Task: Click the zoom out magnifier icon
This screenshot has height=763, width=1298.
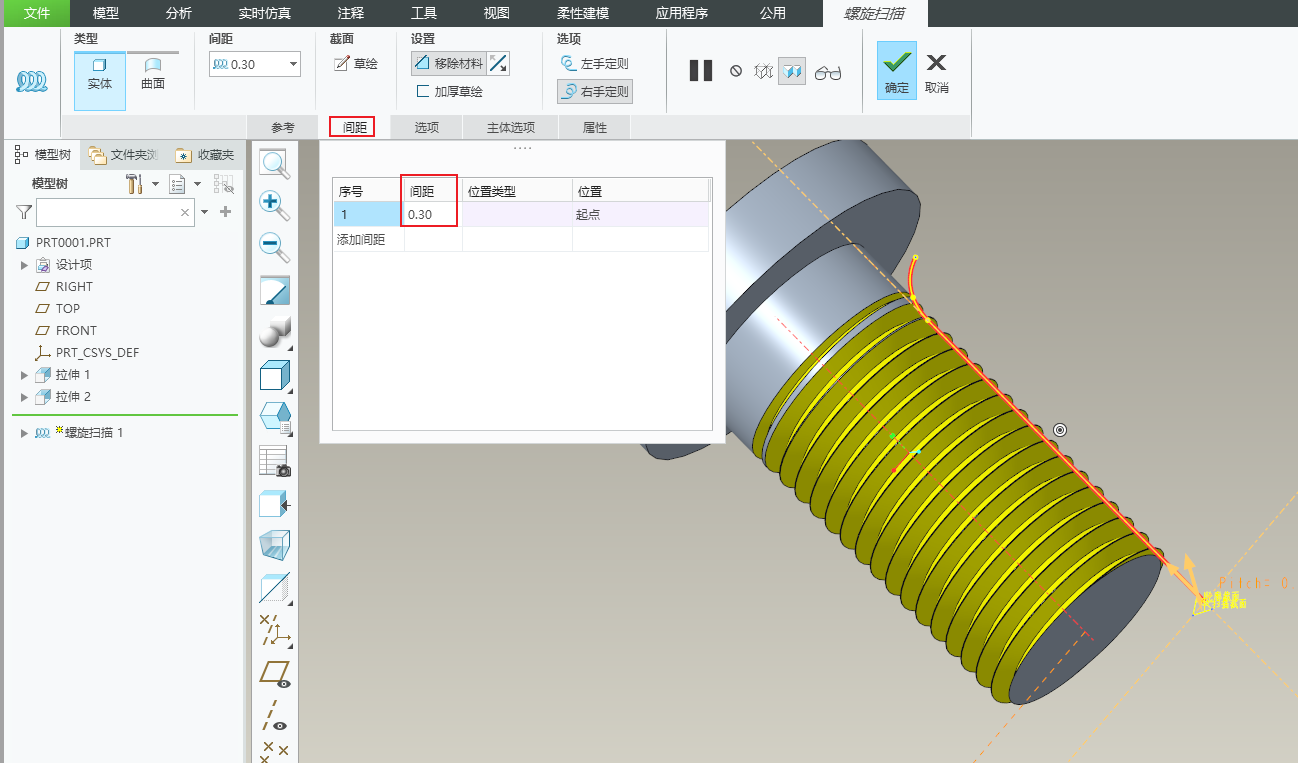Action: [x=274, y=247]
